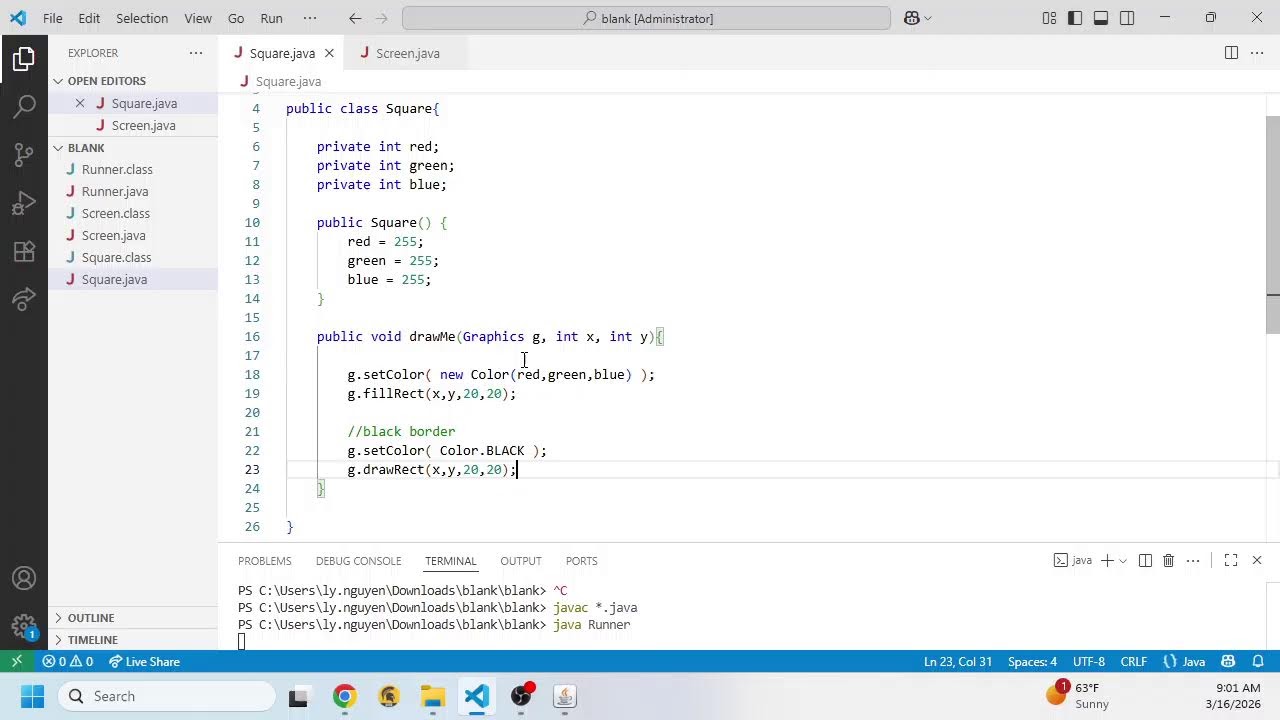
Task: Open the Run and Debug view
Action: (x=24, y=203)
